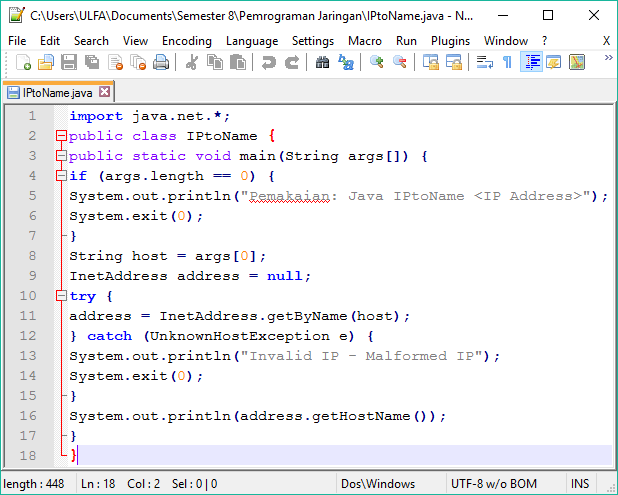Click the Save All toolbar icon

click(x=92, y=62)
